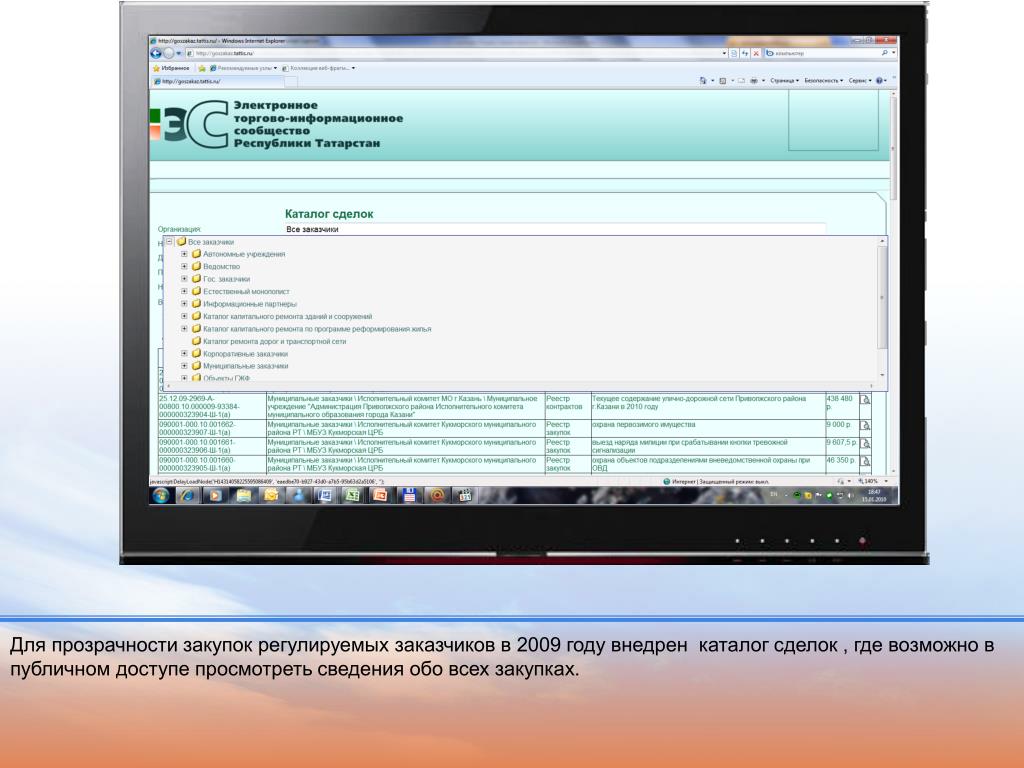Open details icon for 438 480 р. row
Viewport: 1024px width, 768px height.
tap(865, 400)
